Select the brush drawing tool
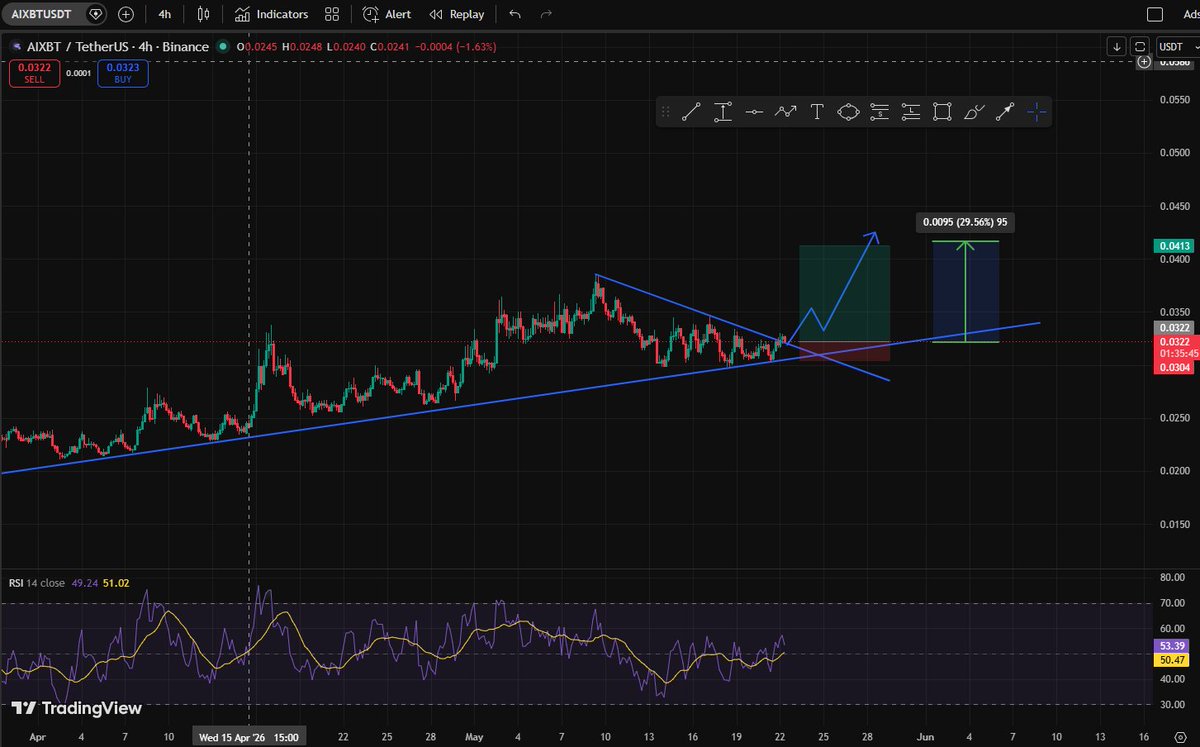 tap(974, 112)
